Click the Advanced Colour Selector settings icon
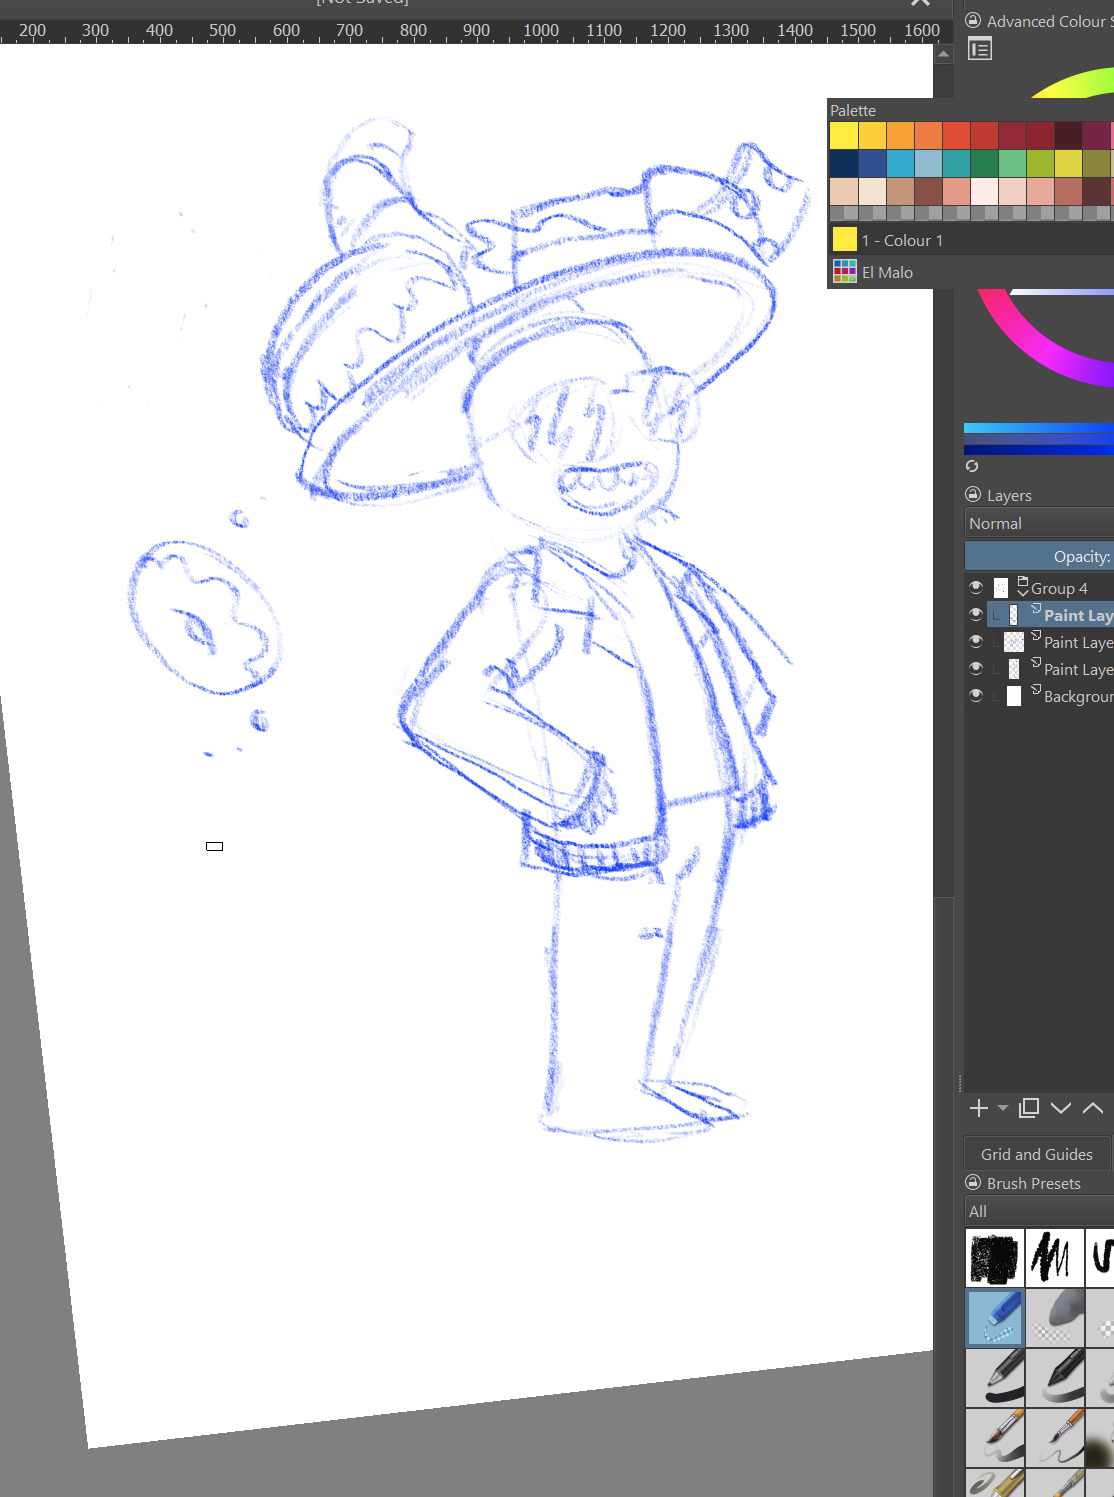 pos(980,49)
